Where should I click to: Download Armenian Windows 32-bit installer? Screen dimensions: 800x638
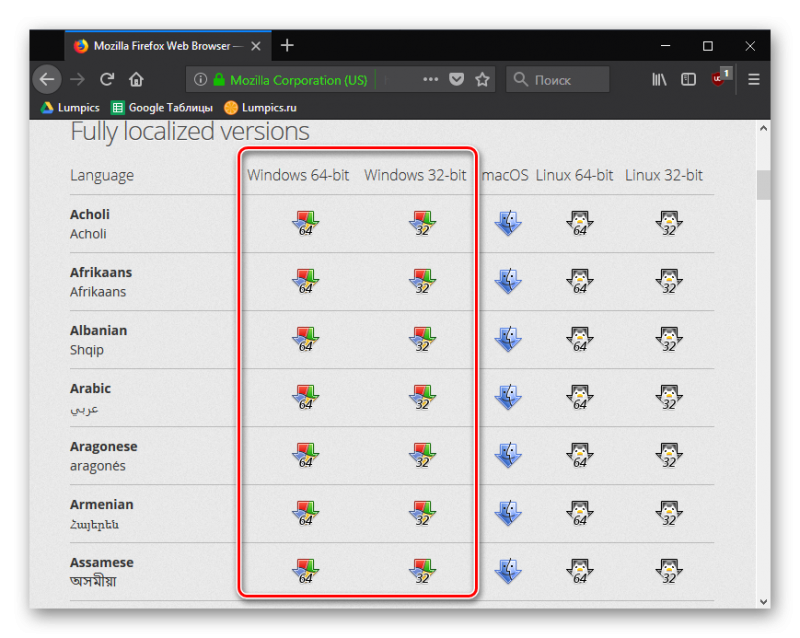pos(422,513)
